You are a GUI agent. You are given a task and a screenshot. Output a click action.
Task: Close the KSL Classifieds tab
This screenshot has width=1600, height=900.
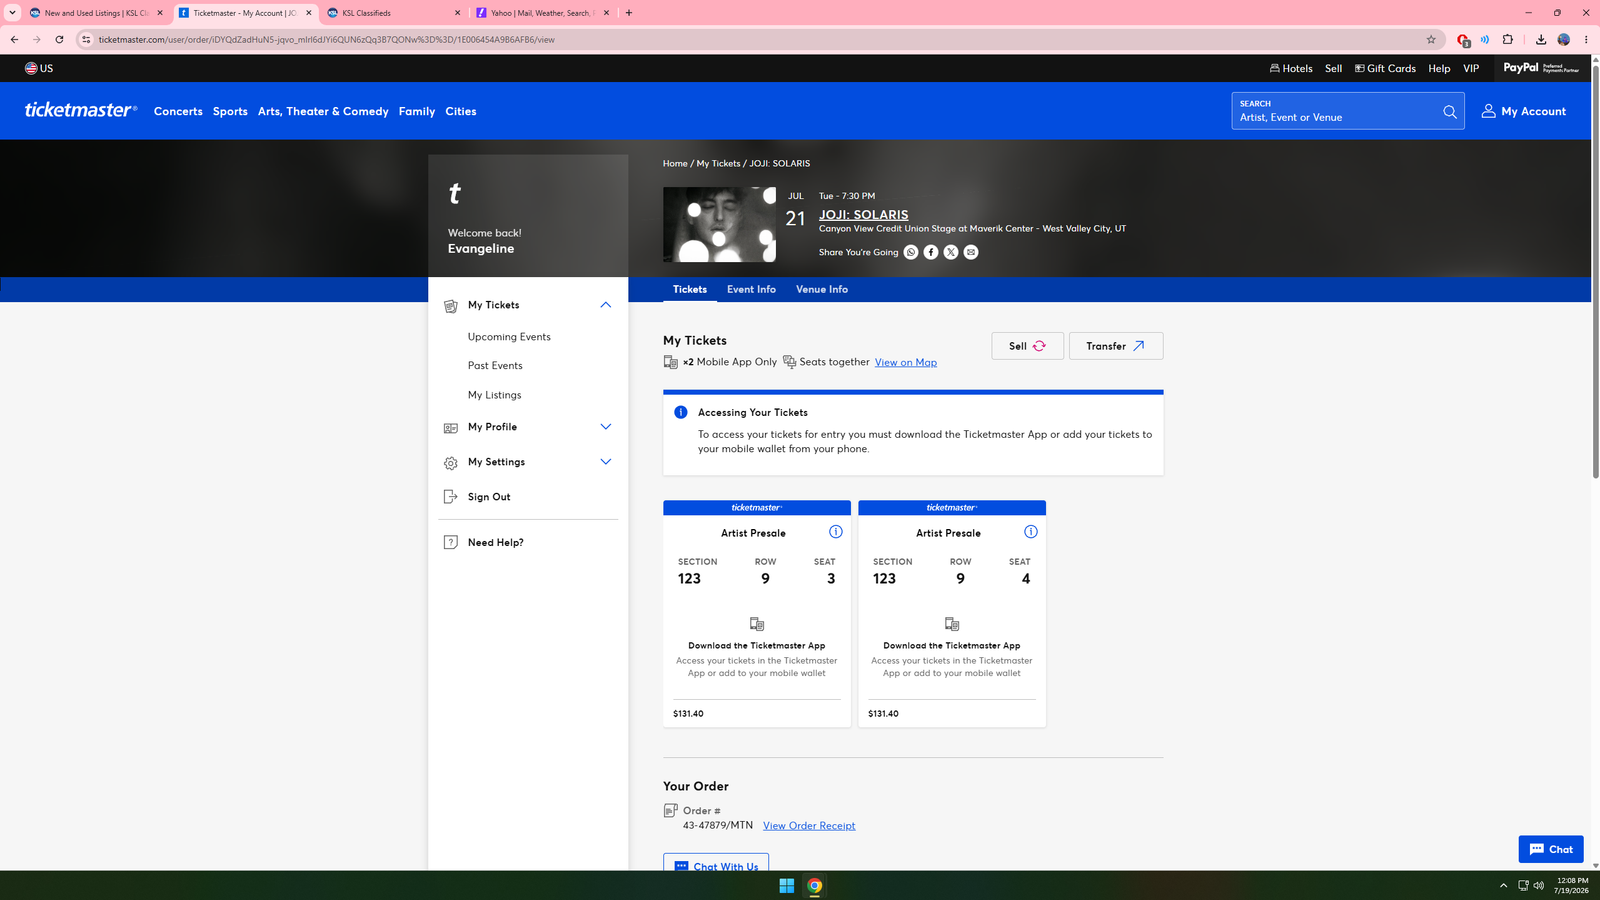[458, 13]
